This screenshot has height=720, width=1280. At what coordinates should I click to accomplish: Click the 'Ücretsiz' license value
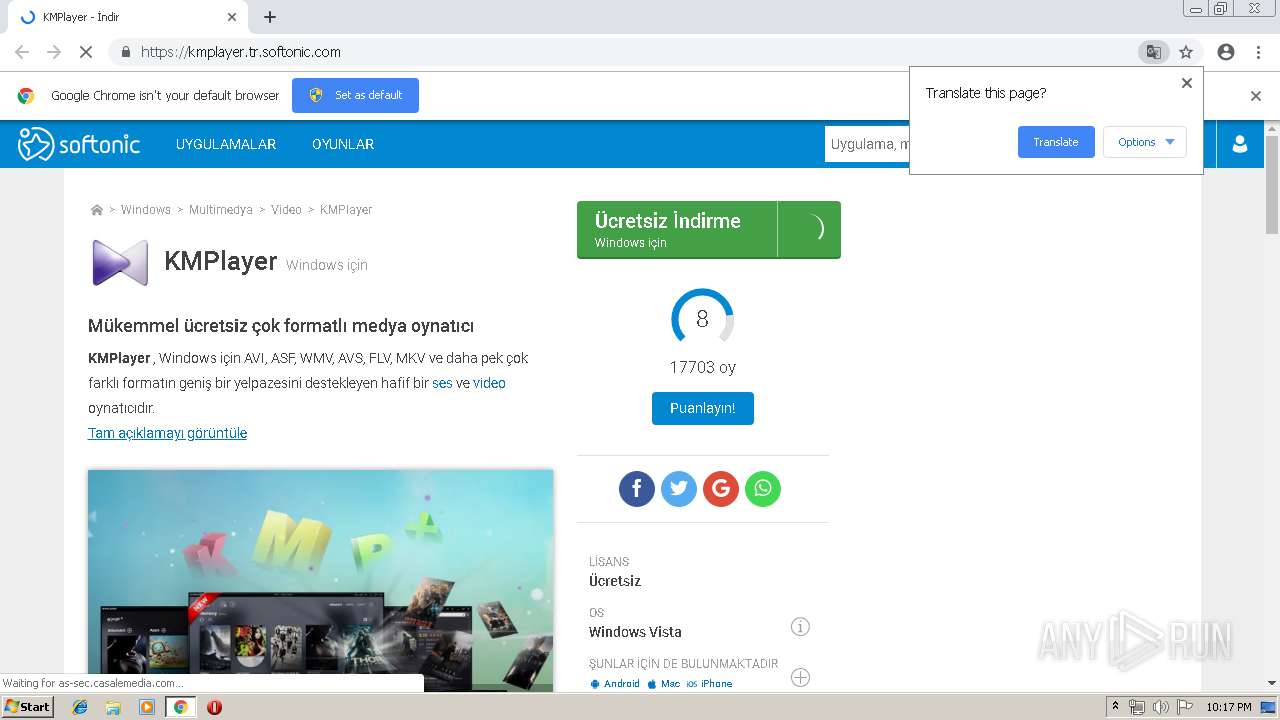(615, 581)
